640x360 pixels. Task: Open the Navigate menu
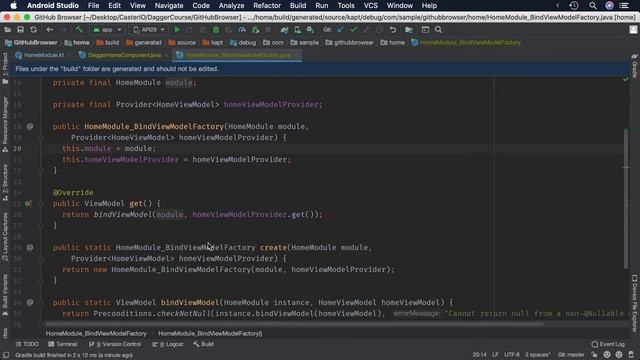coord(169,6)
